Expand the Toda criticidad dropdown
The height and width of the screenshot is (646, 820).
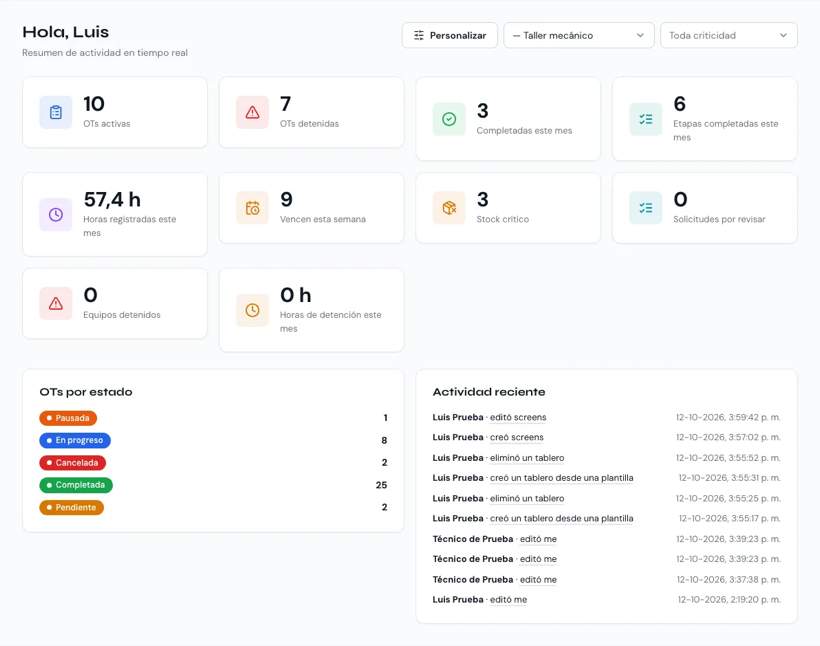coord(729,35)
